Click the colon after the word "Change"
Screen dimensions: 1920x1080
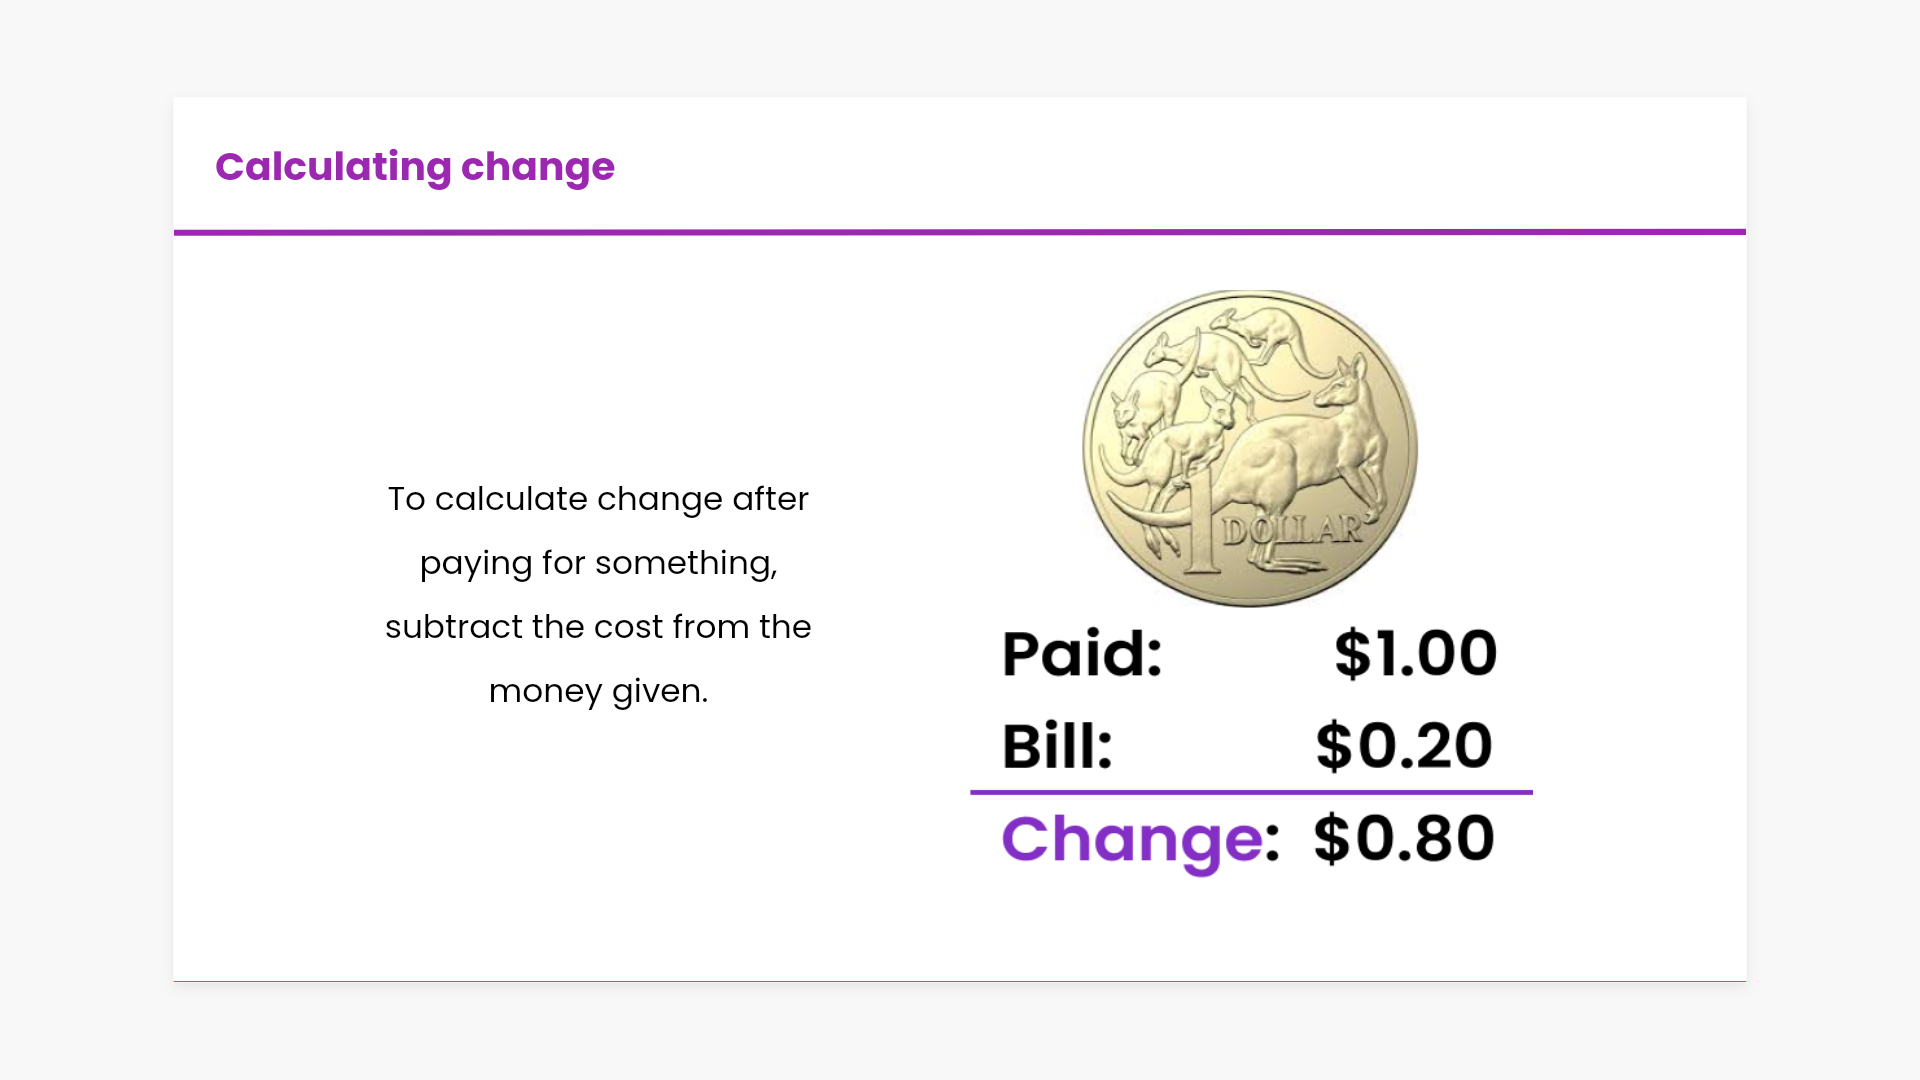1272,842
